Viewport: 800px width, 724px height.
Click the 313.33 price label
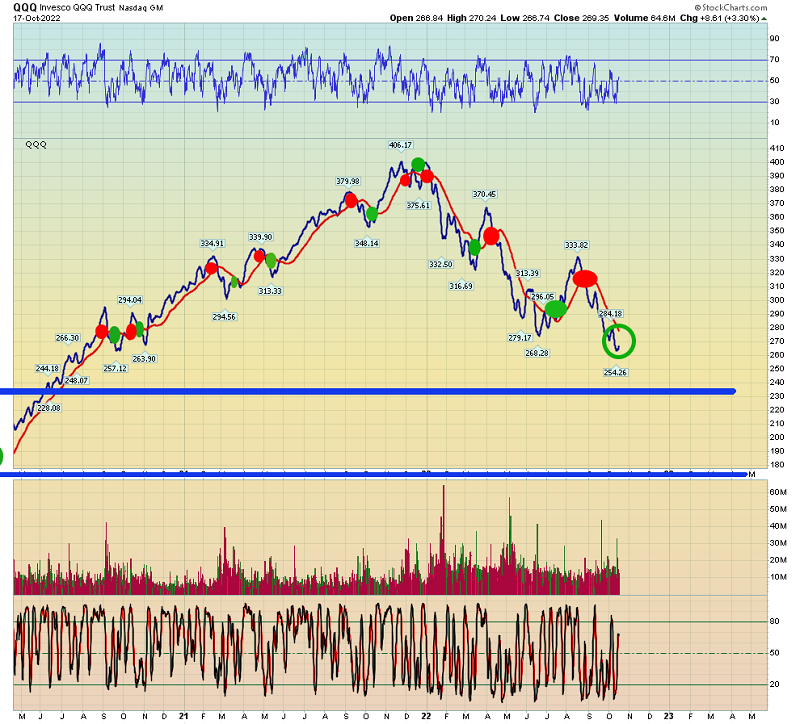pyautogui.click(x=270, y=291)
